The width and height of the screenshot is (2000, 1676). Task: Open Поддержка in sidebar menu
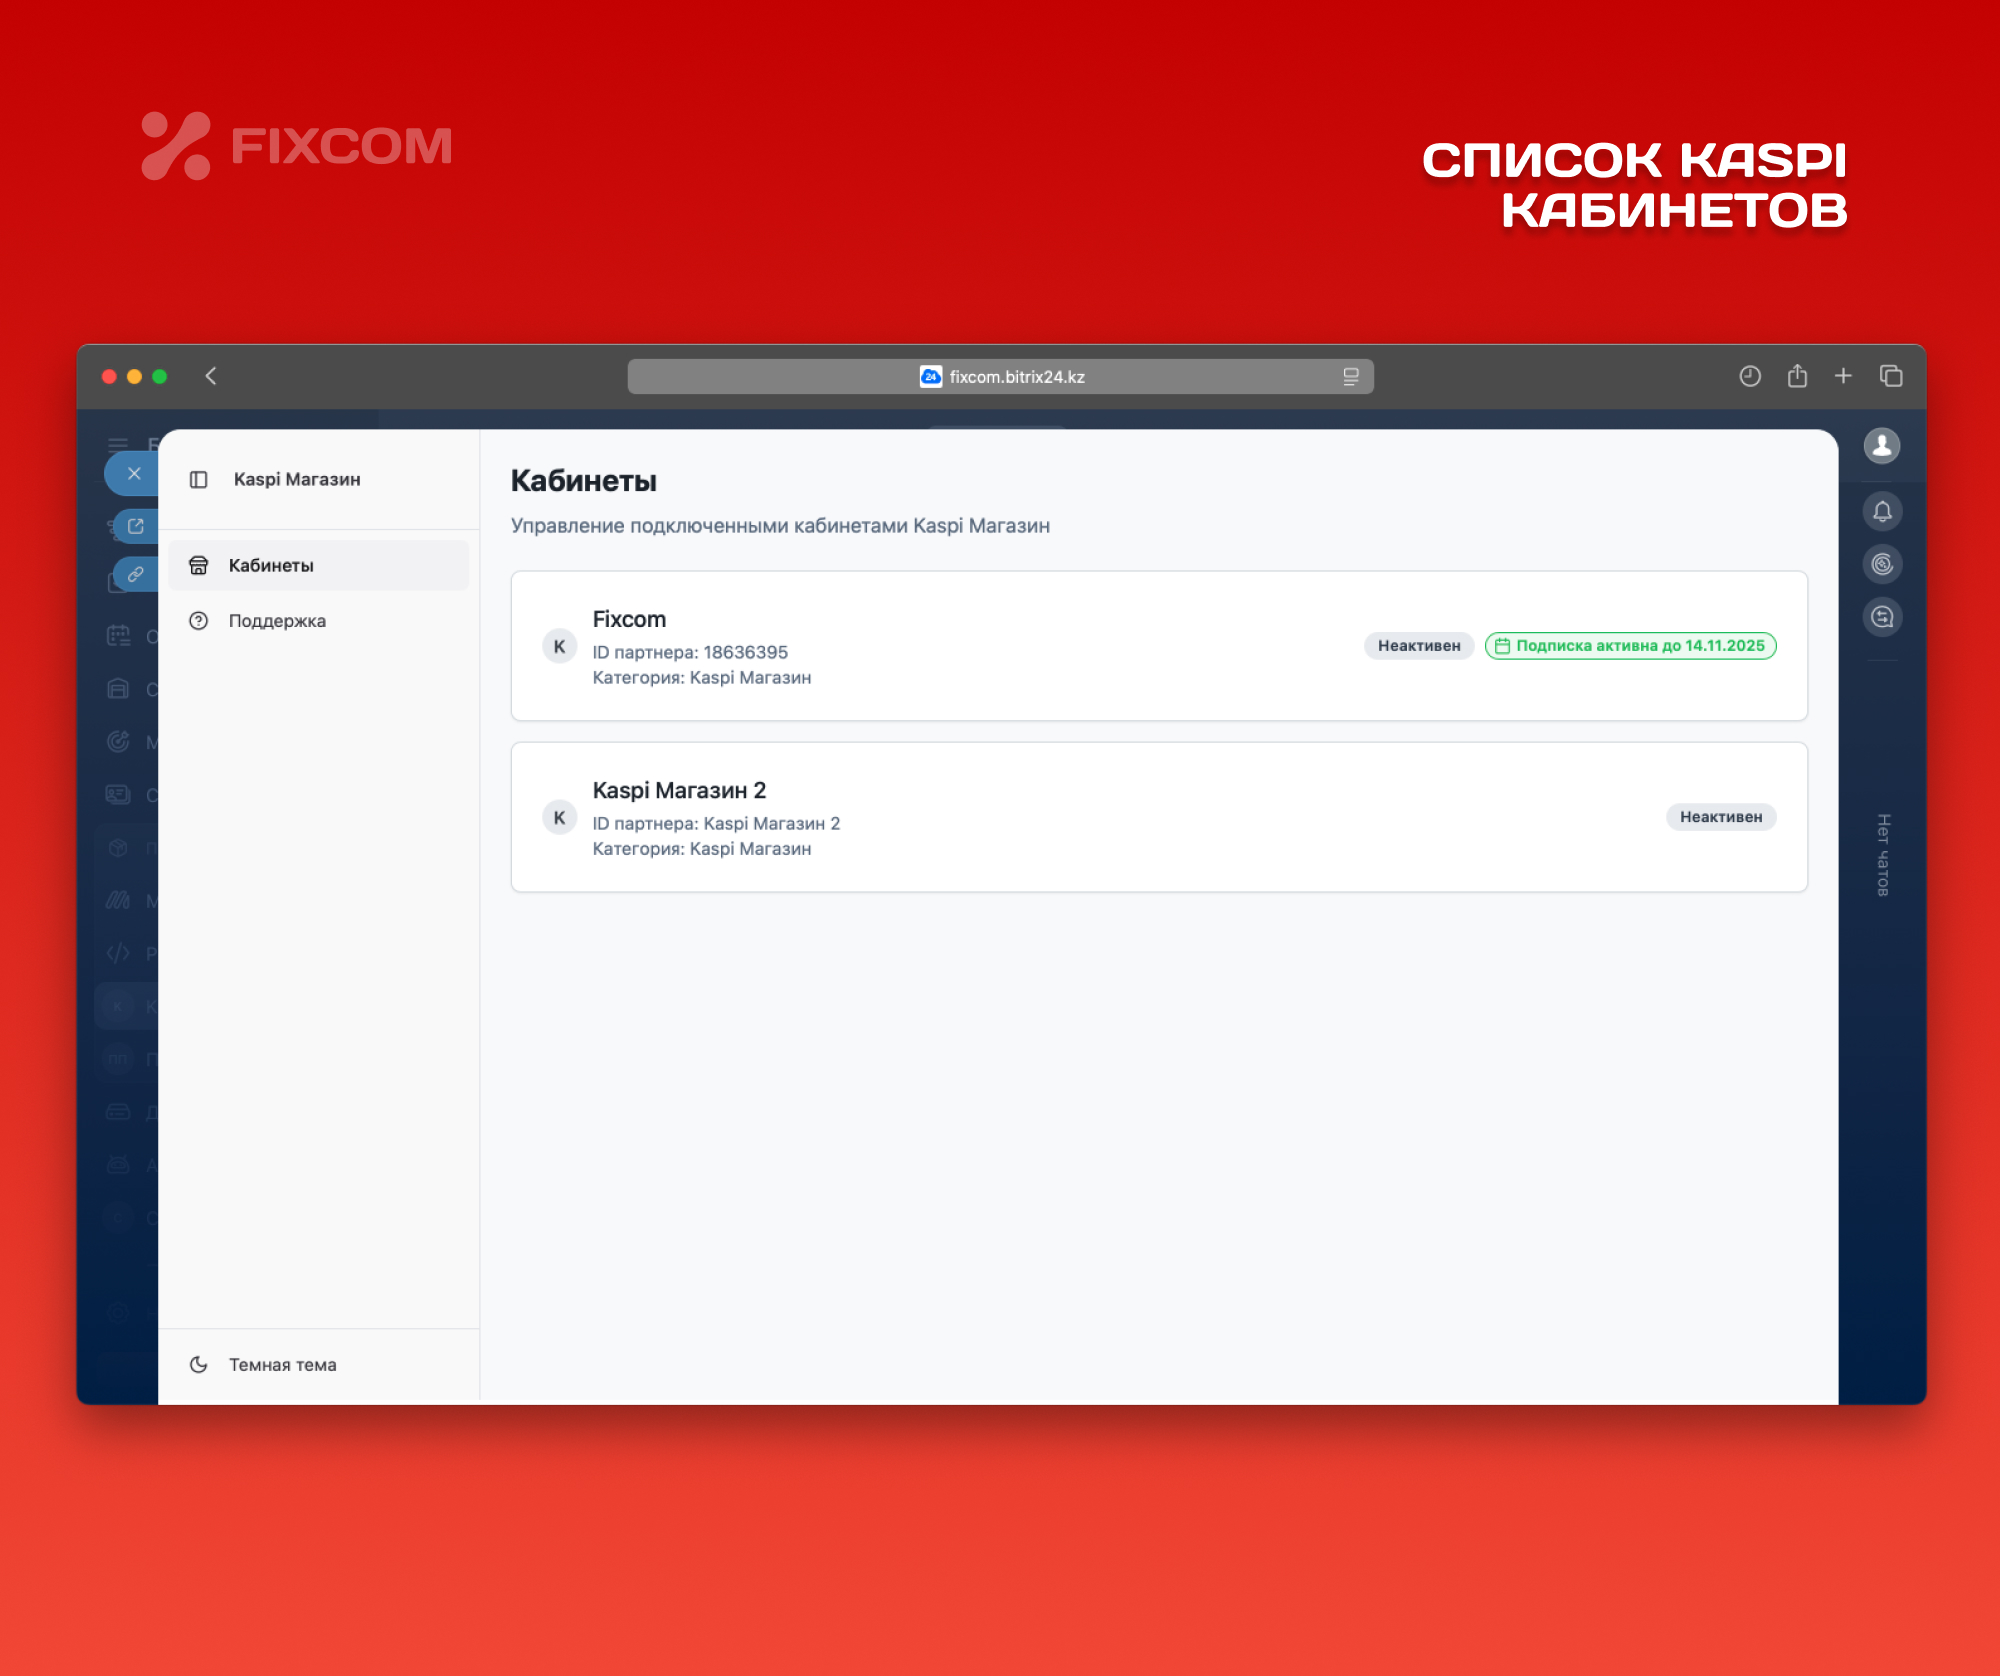tap(277, 621)
